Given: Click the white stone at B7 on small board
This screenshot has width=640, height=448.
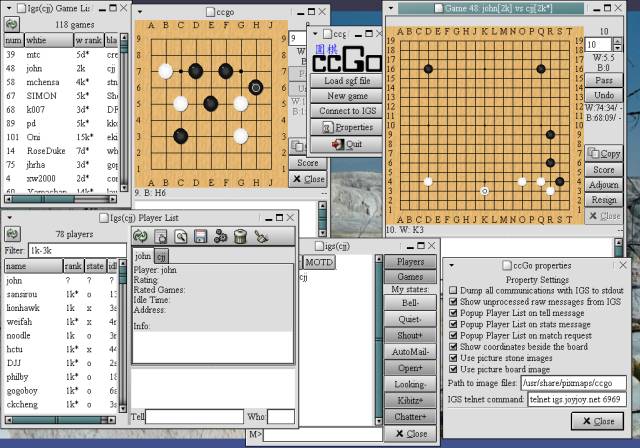Looking at the screenshot, I should click(x=165, y=71).
